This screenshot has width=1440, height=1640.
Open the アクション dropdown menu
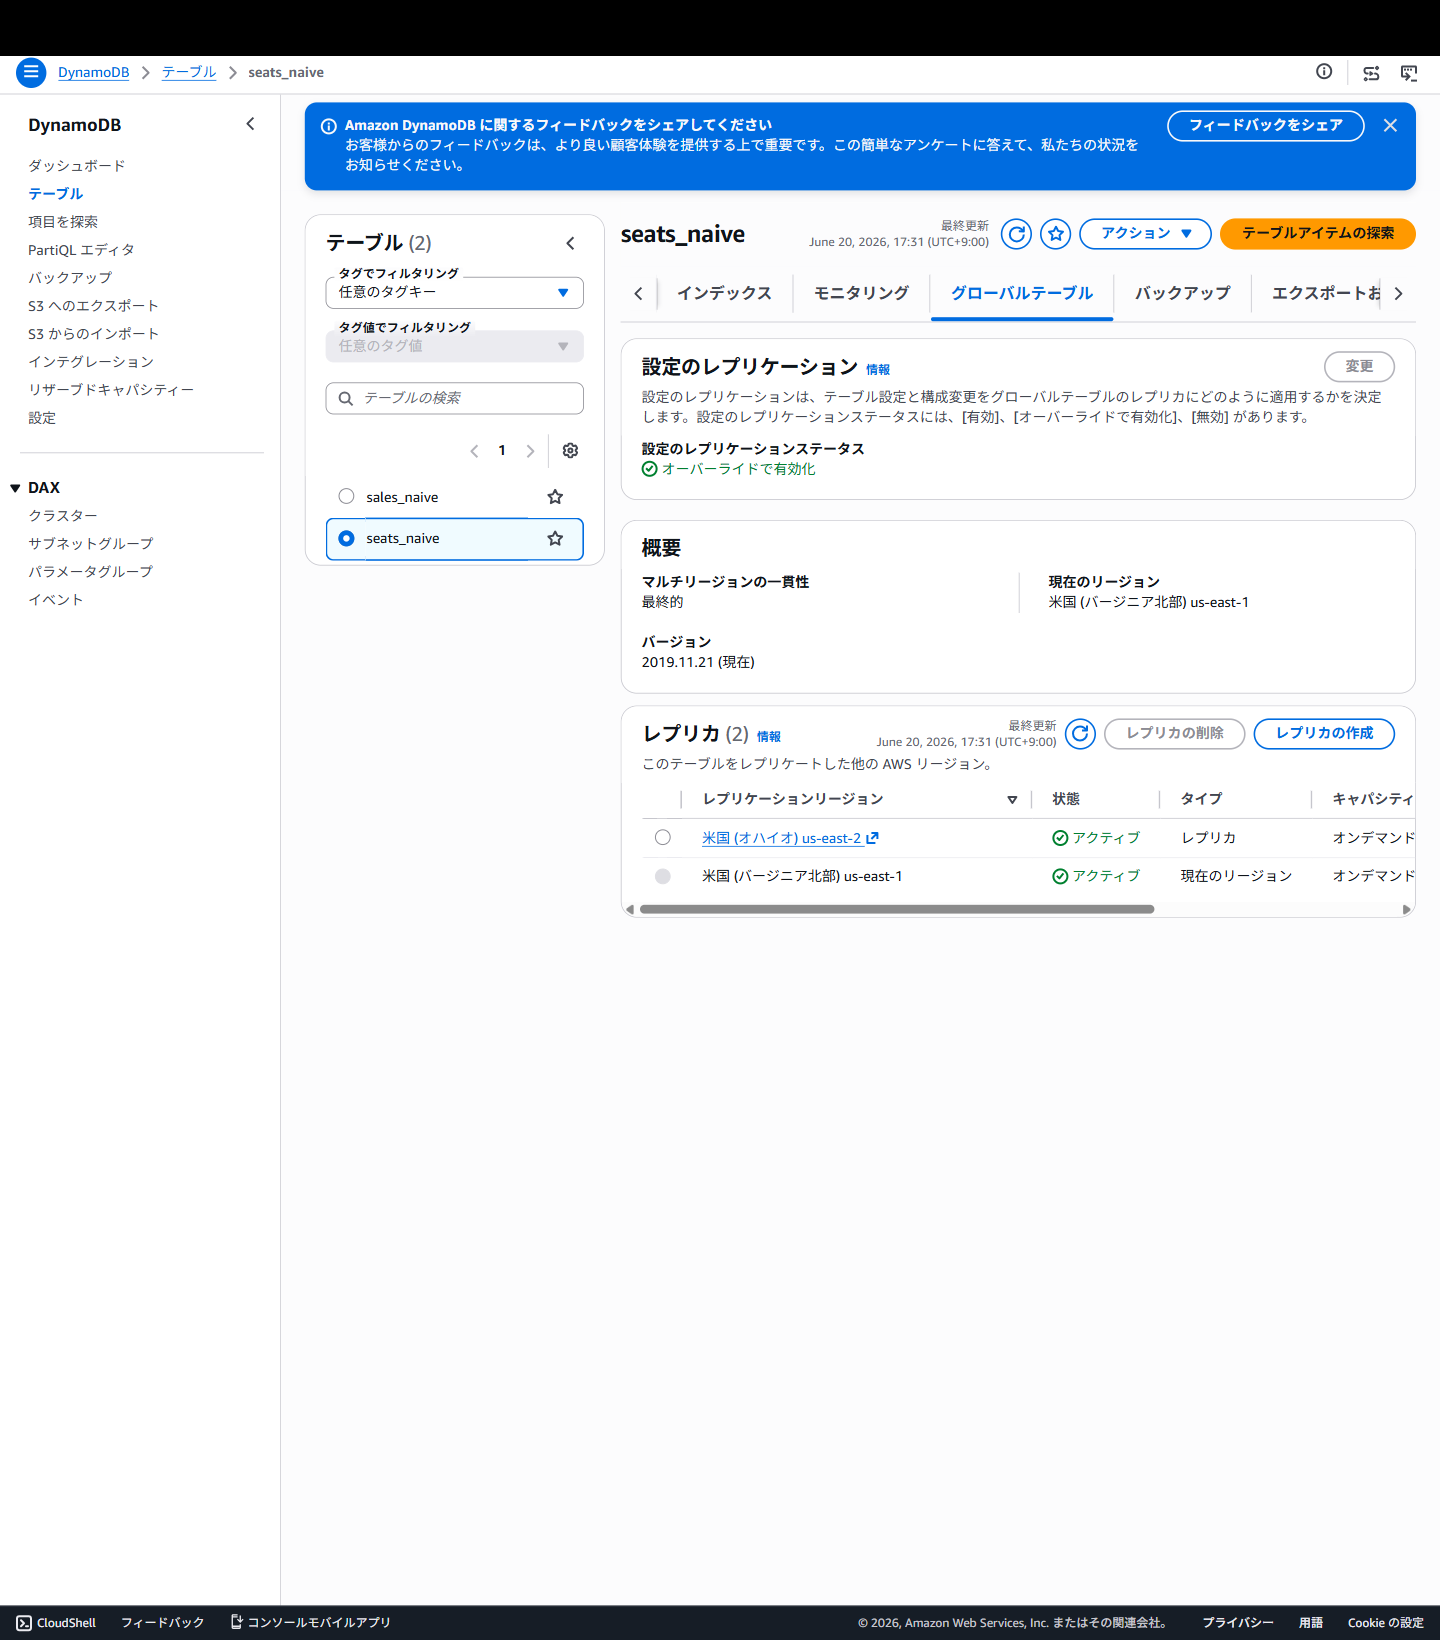click(x=1145, y=234)
